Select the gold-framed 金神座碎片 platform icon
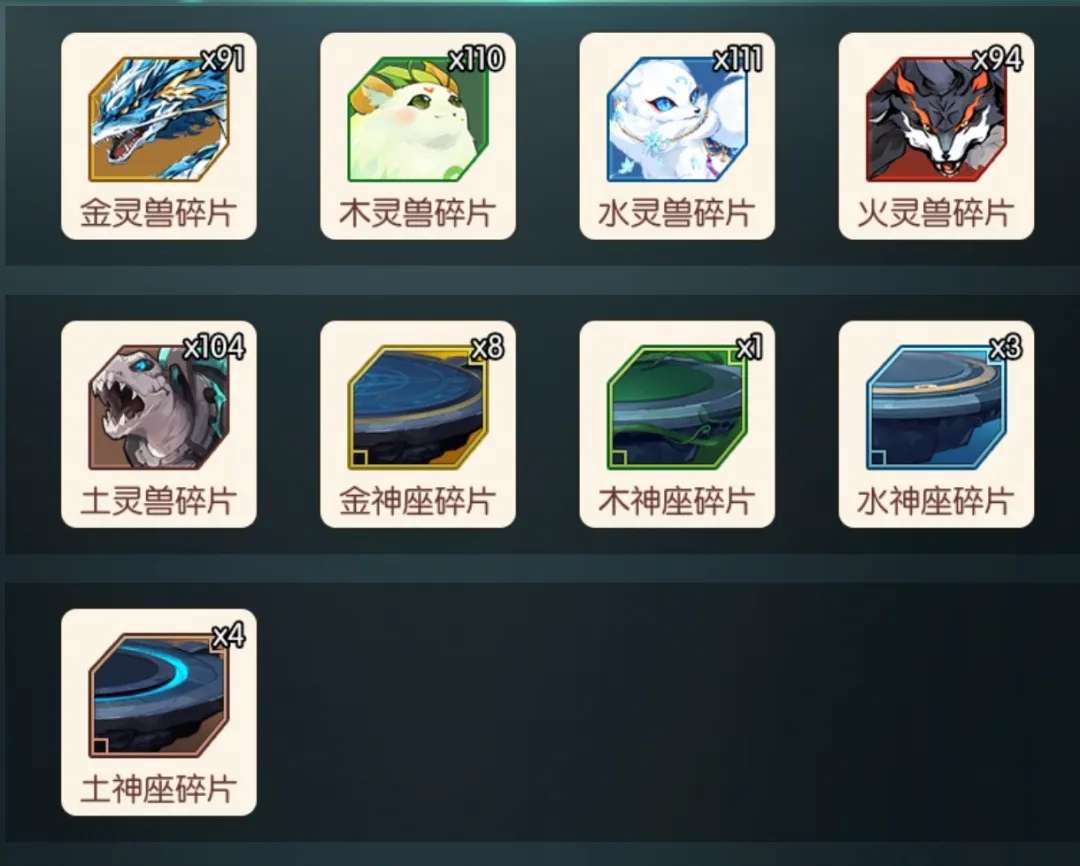 (x=417, y=407)
